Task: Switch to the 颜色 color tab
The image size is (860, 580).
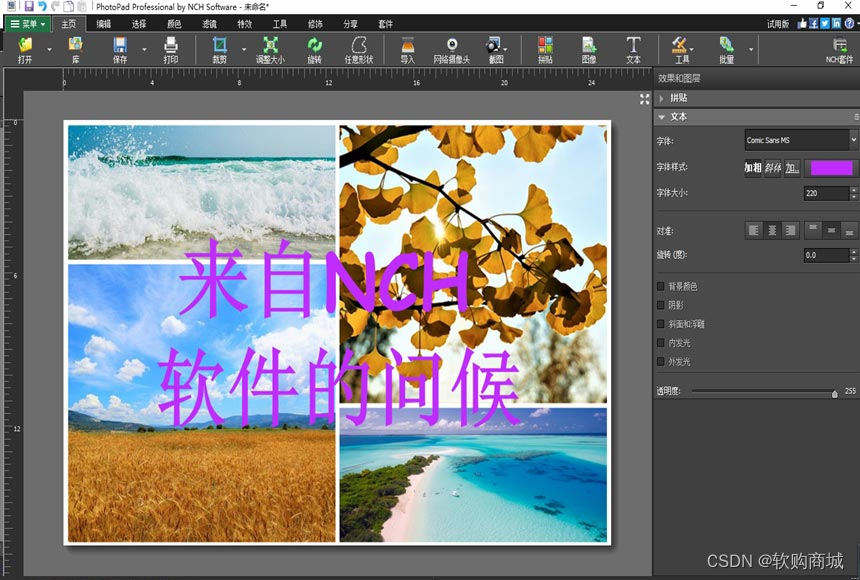Action: click(x=174, y=24)
